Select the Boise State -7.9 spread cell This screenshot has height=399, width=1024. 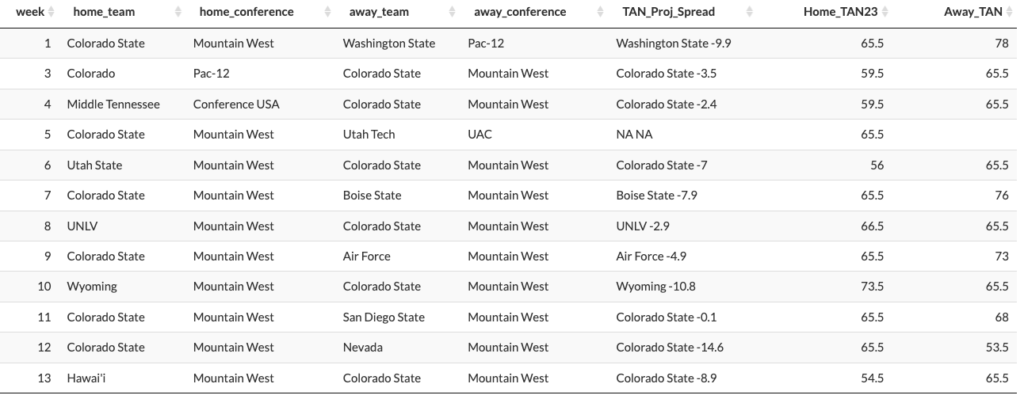pyautogui.click(x=656, y=195)
